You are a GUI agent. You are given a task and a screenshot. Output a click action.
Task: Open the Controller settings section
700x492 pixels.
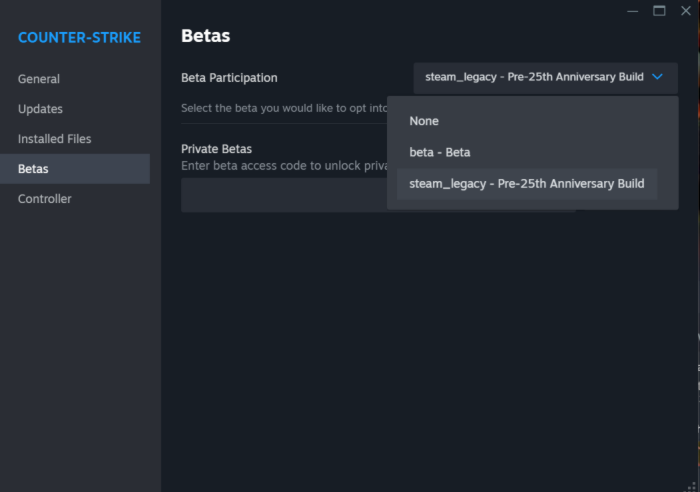[x=45, y=199]
